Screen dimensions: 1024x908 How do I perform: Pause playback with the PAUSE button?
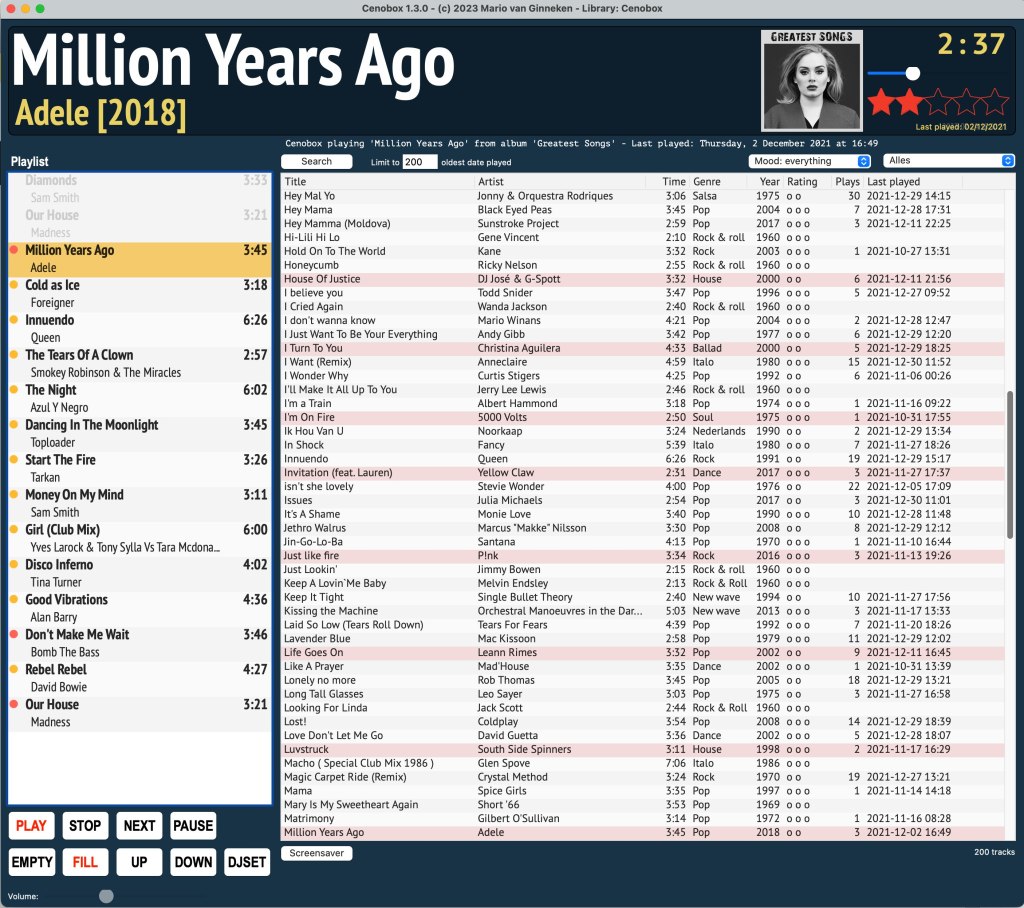point(193,825)
